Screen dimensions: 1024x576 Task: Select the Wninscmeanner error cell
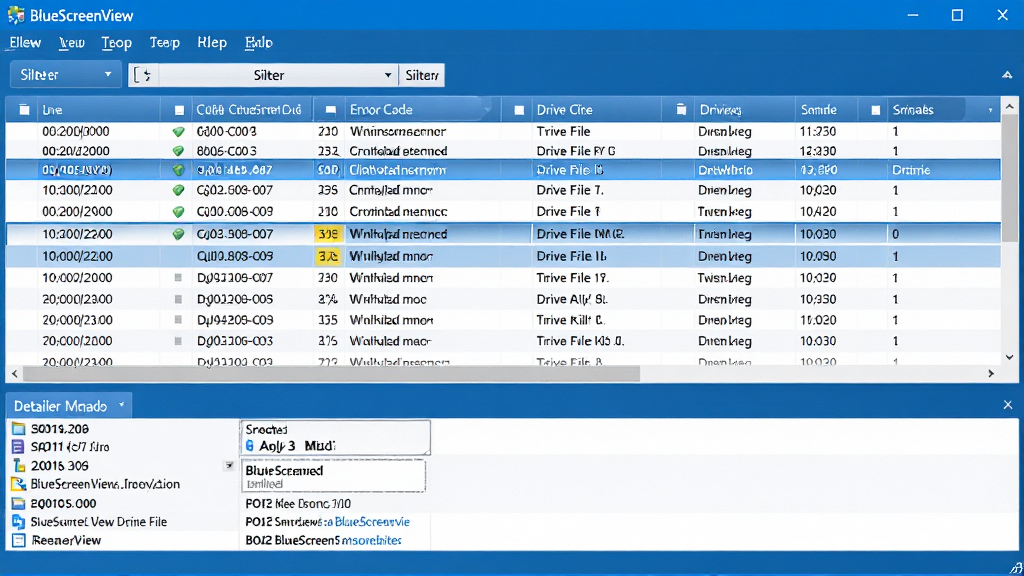tap(398, 131)
